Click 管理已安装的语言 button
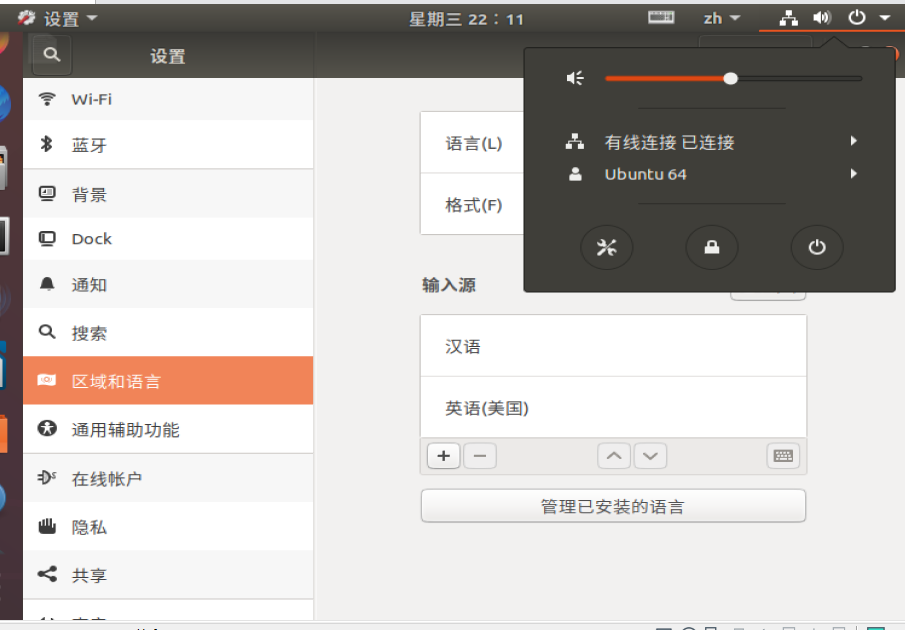905x630 pixels. [x=613, y=506]
